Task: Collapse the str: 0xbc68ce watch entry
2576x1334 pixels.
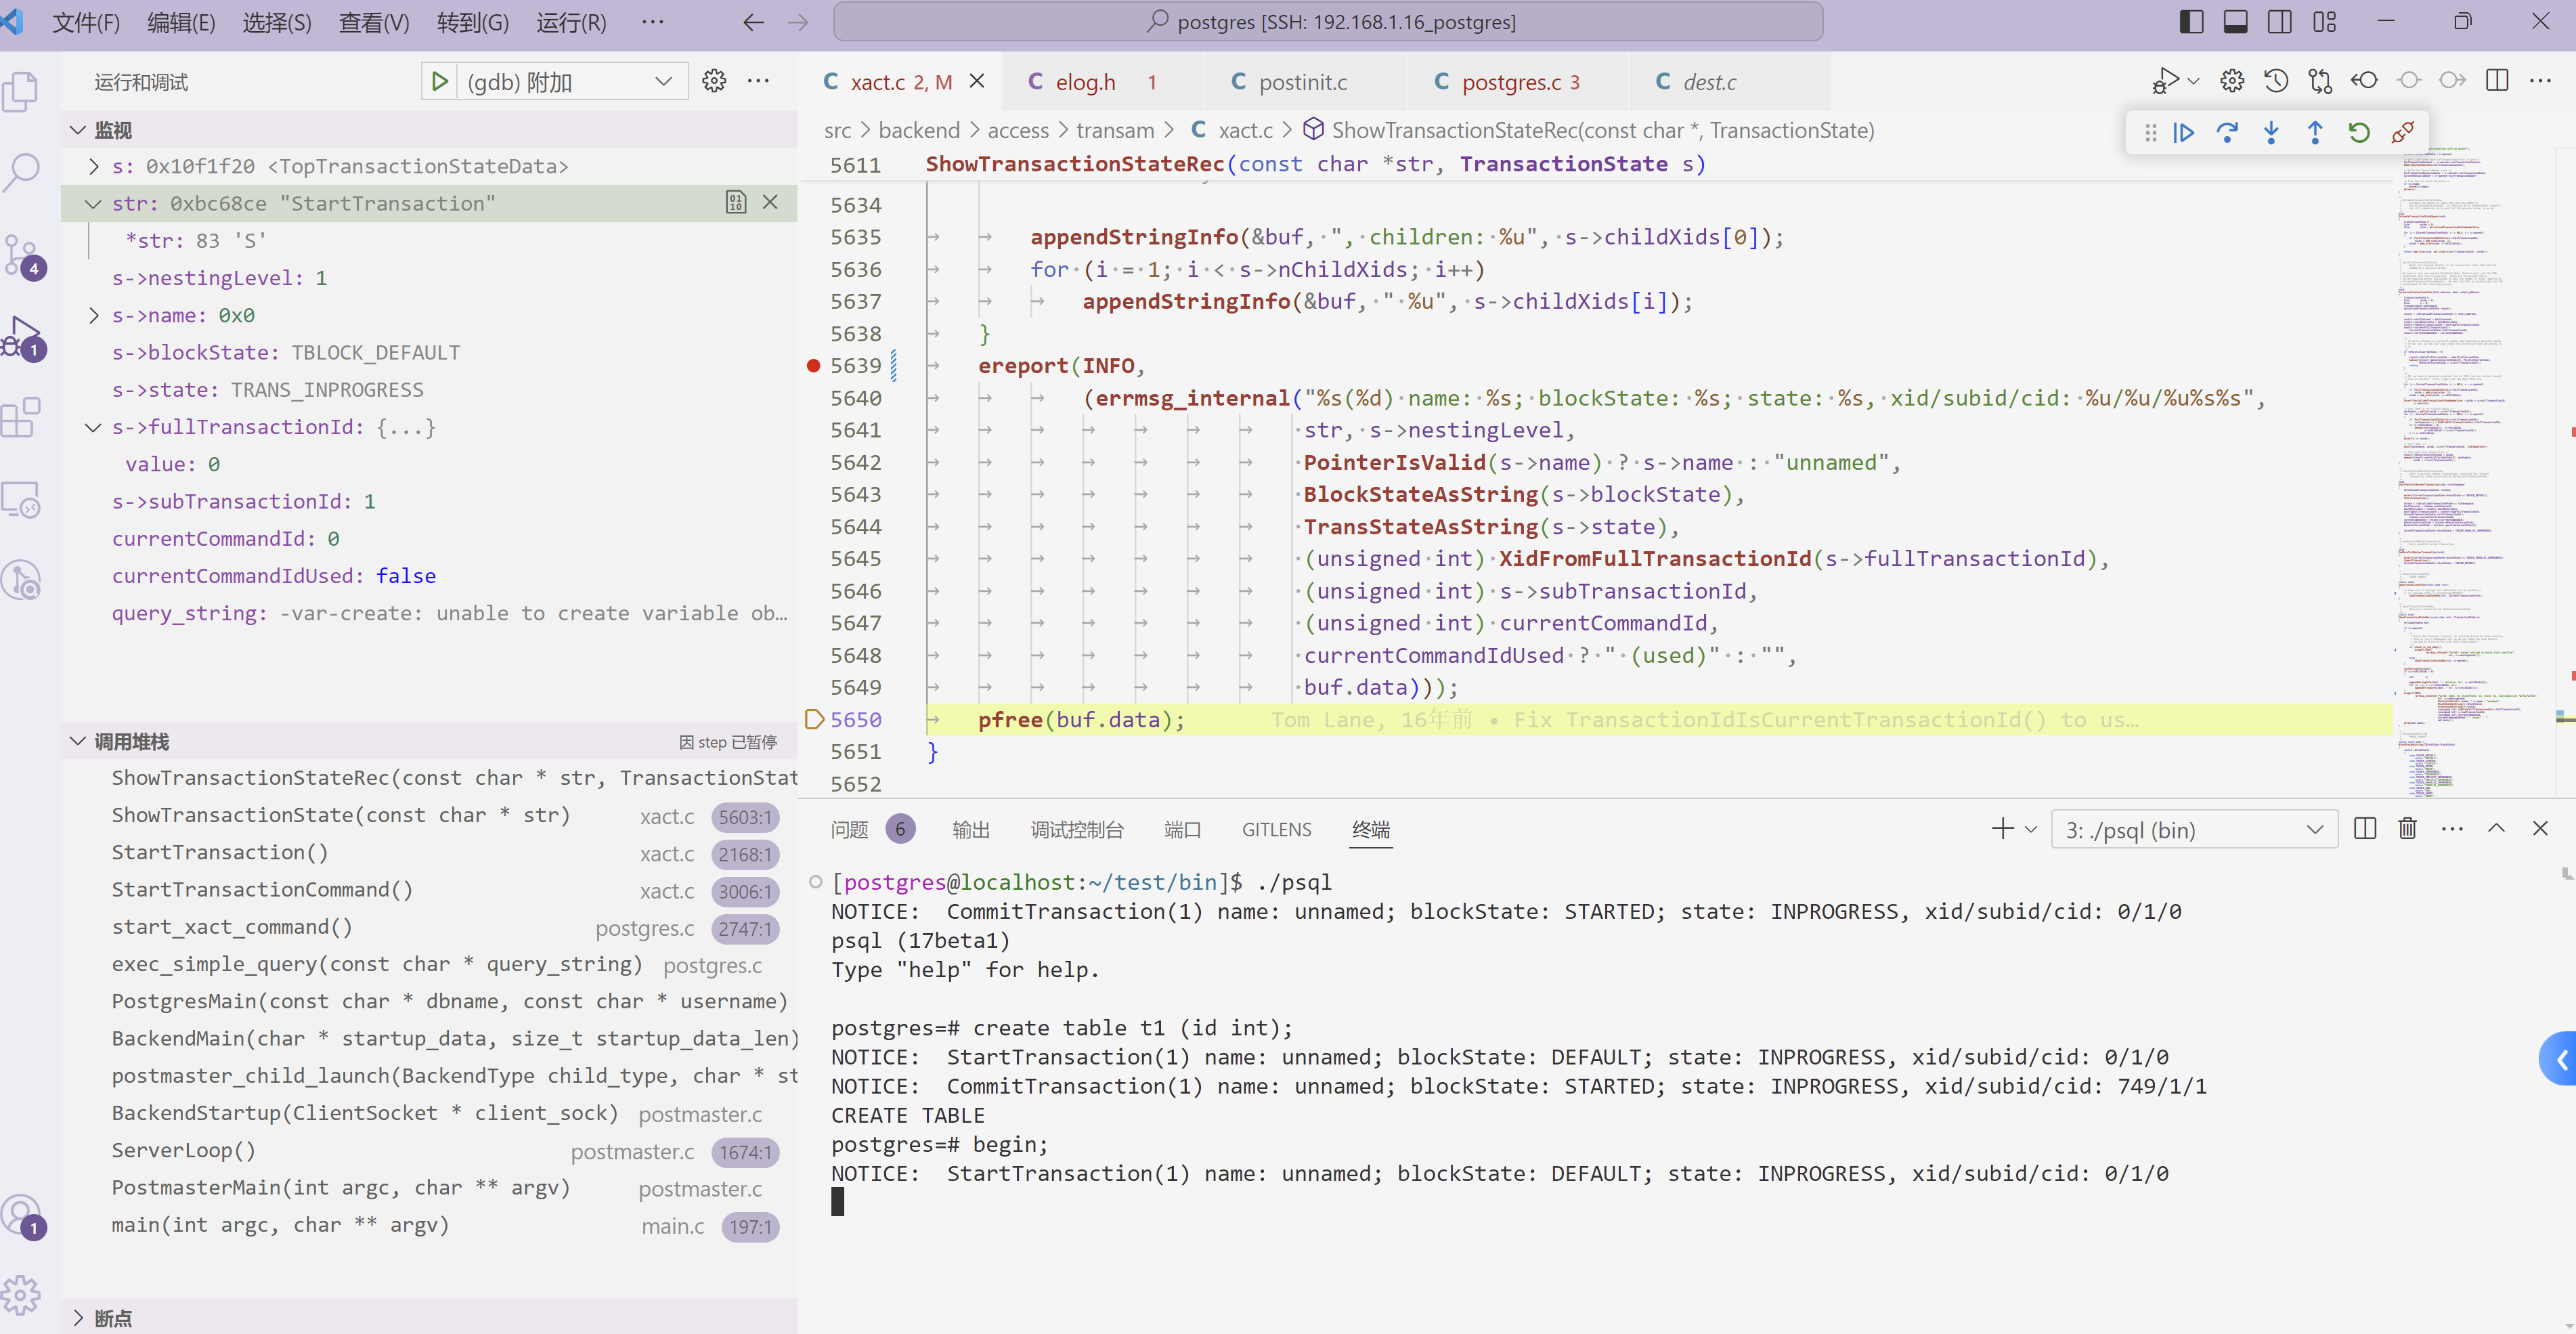Action: point(94,204)
